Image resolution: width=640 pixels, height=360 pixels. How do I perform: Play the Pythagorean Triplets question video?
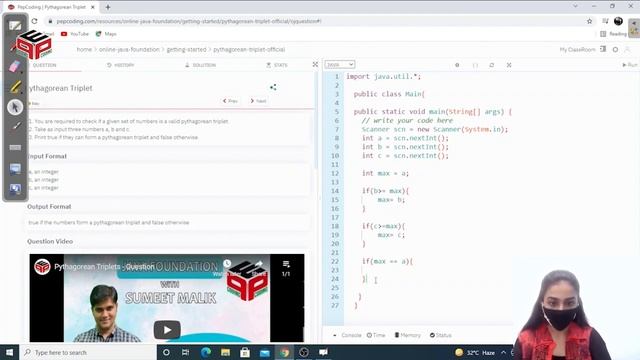[167, 329]
